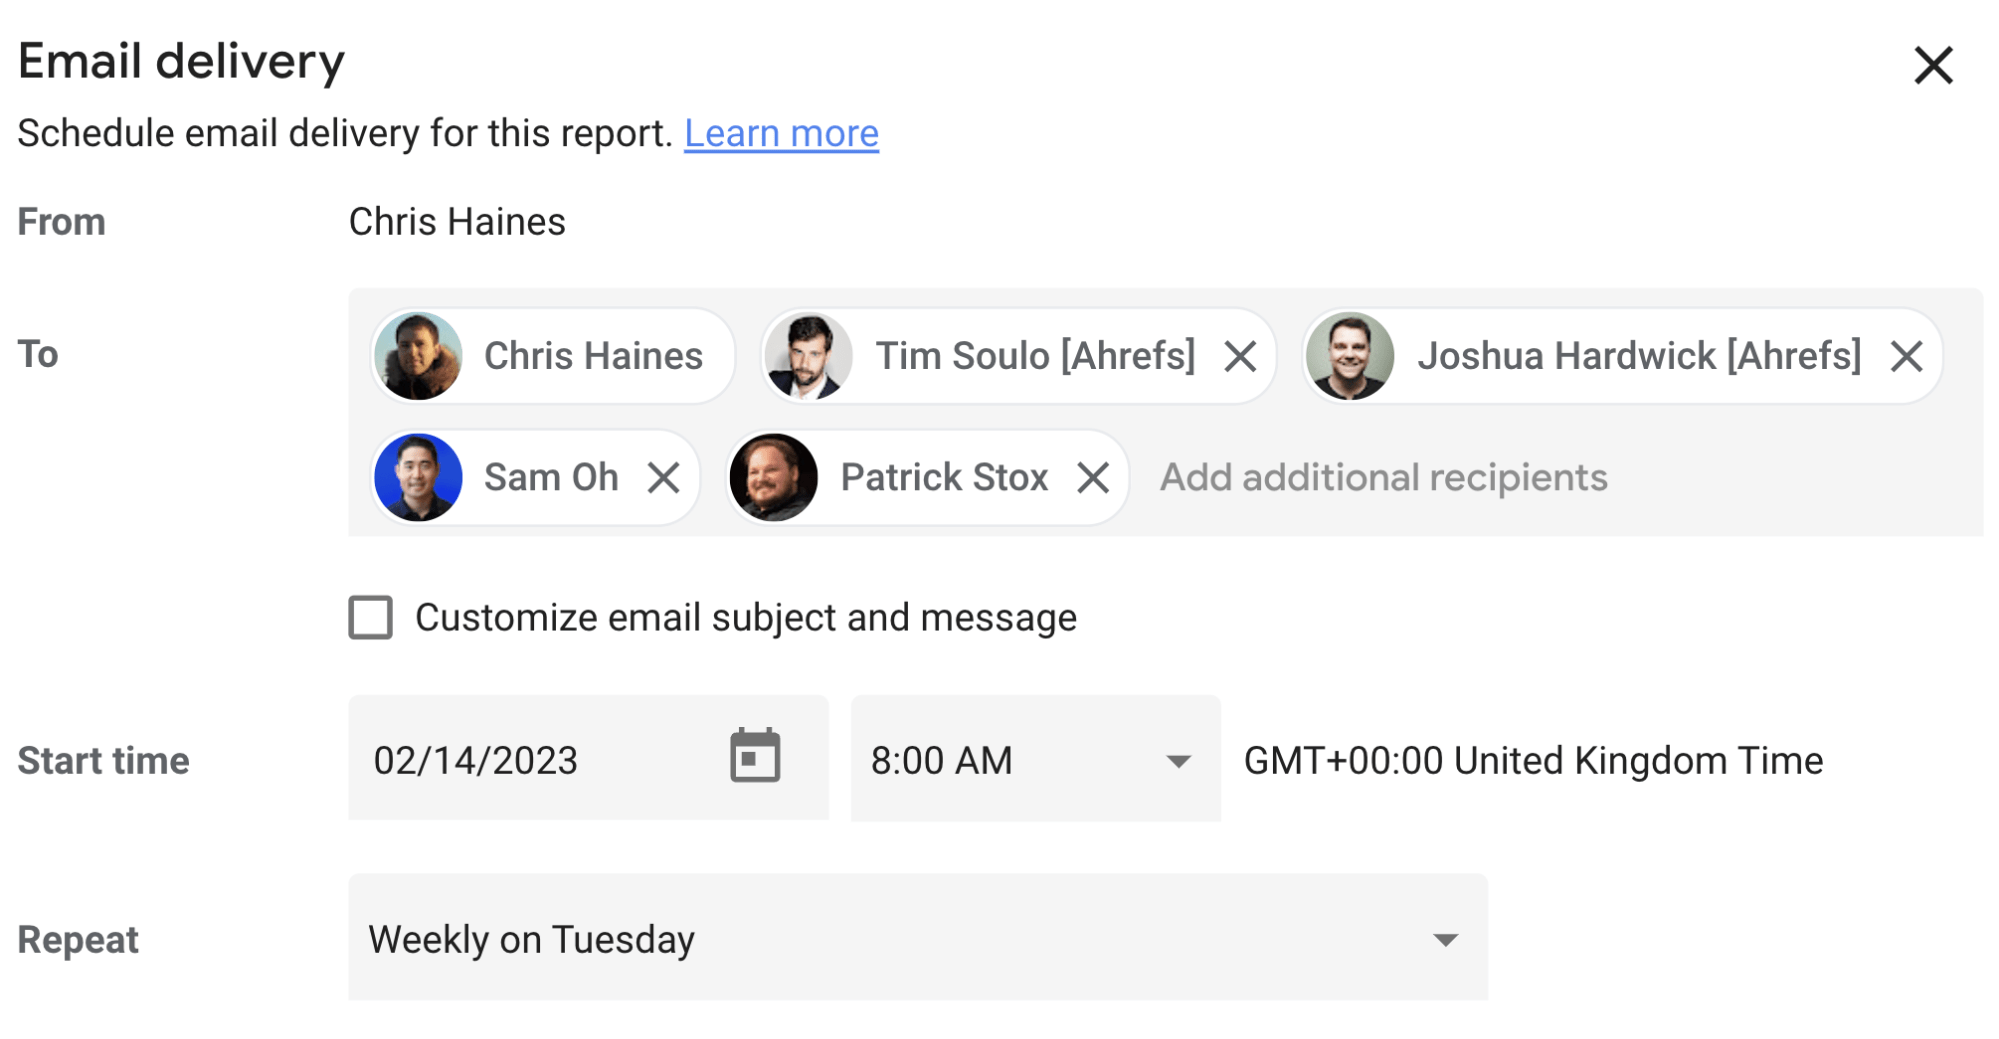Open the delivery time selector
1999x1039 pixels.
tap(1035, 759)
